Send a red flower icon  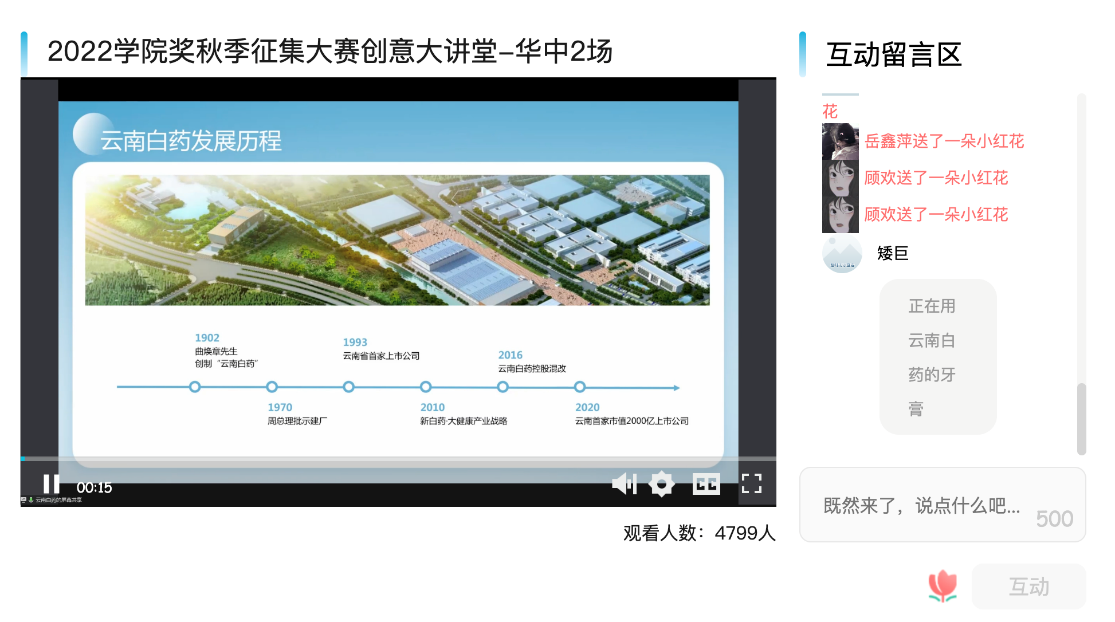[943, 586]
